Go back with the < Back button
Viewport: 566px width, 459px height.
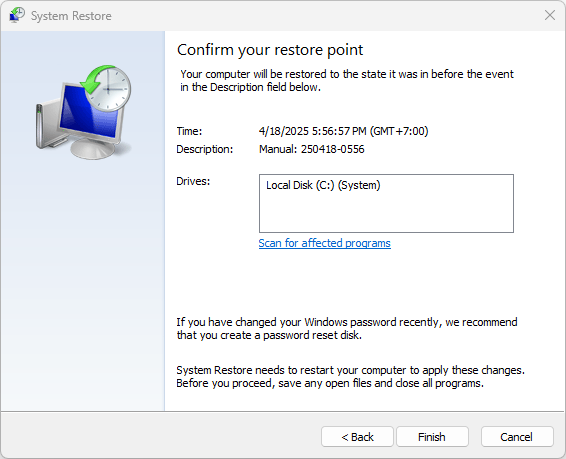coord(357,437)
